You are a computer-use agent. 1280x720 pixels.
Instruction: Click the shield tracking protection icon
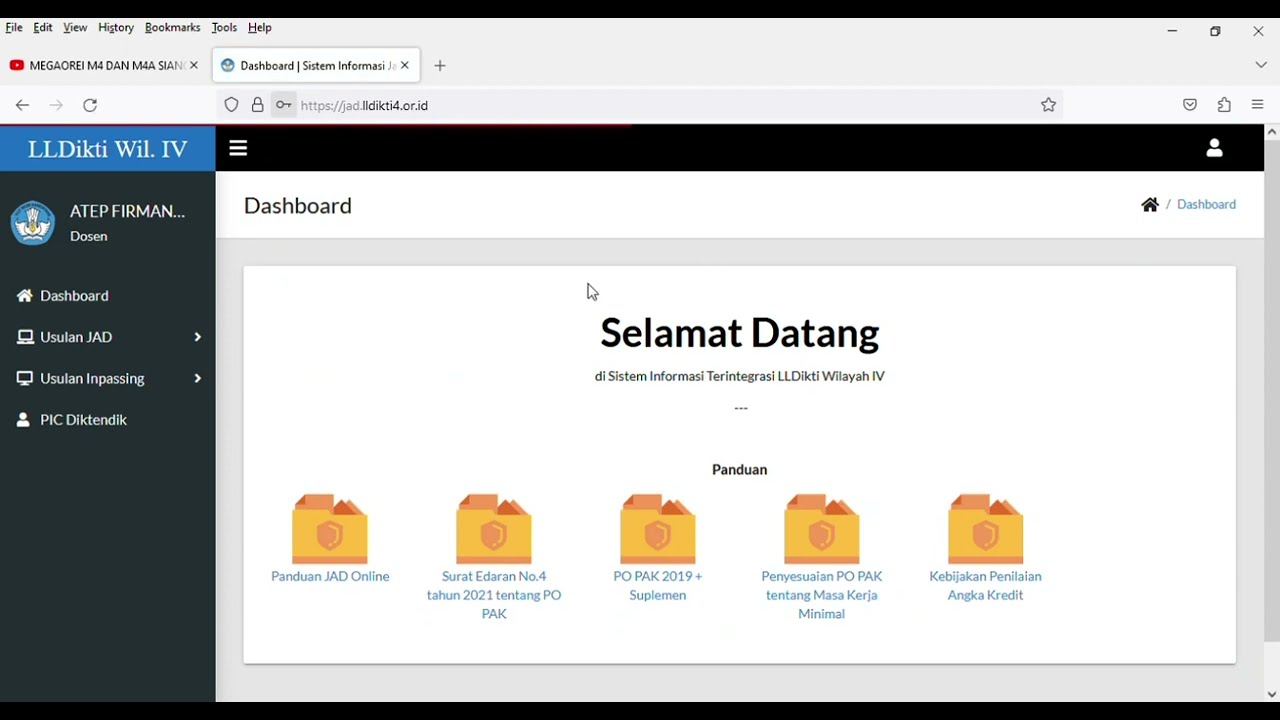231,105
